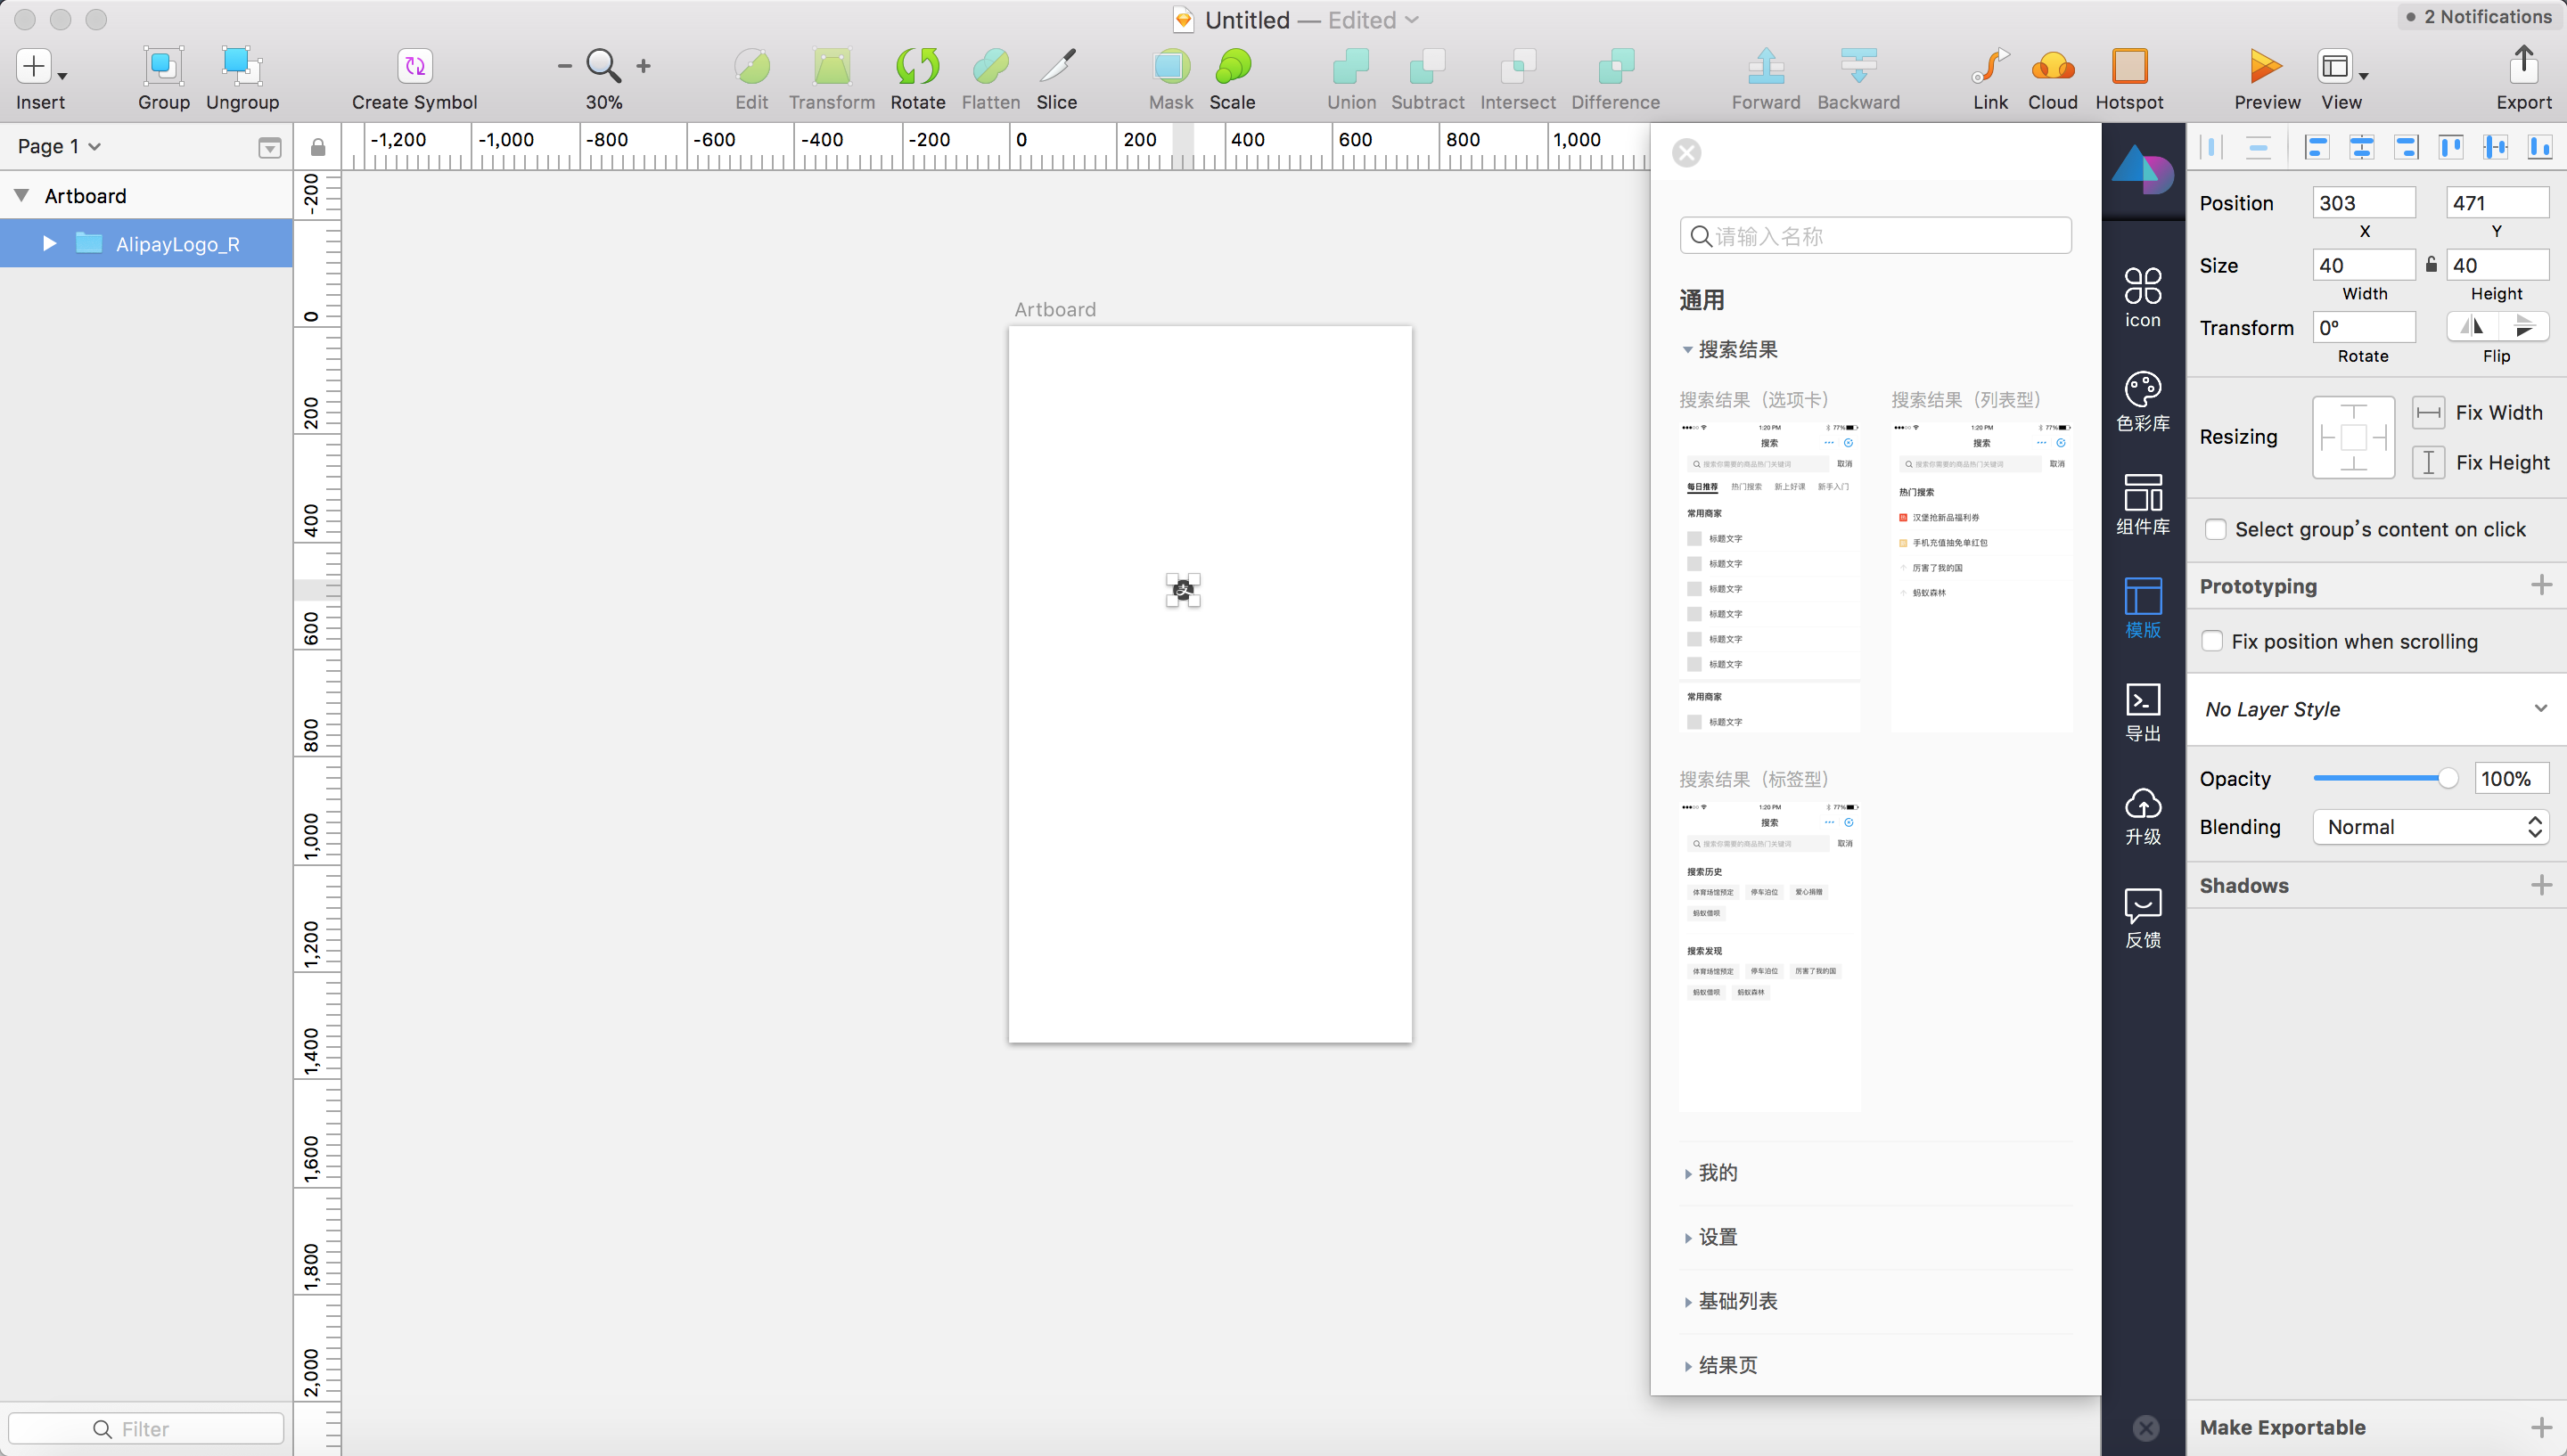Click the Opacity slider handle
The height and width of the screenshot is (1456, 2567).
[2447, 778]
